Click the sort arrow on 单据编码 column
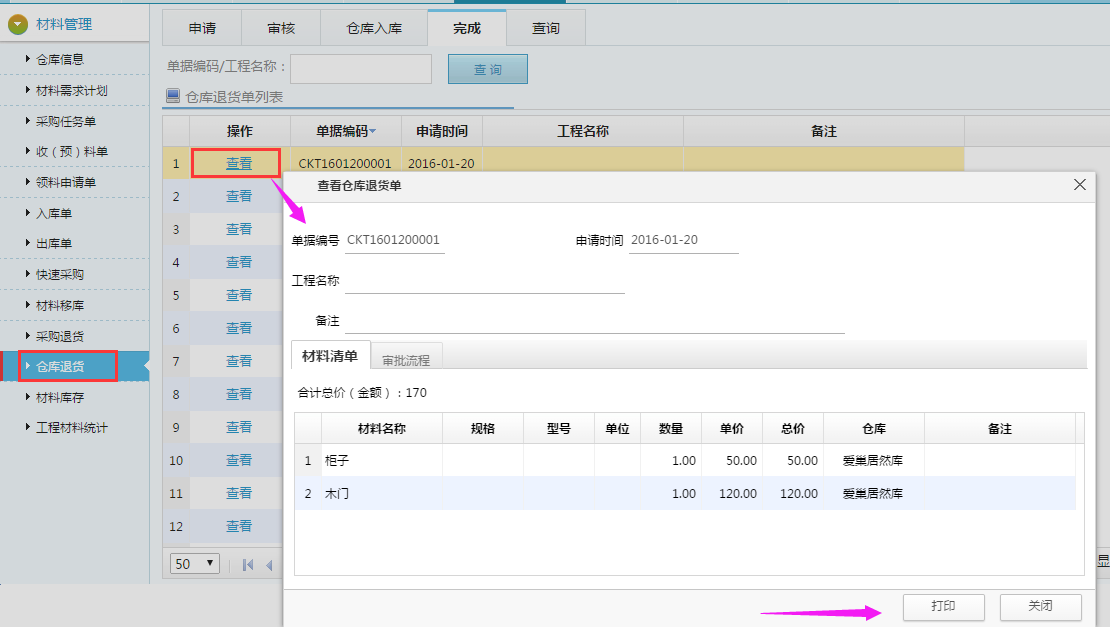 tap(373, 132)
